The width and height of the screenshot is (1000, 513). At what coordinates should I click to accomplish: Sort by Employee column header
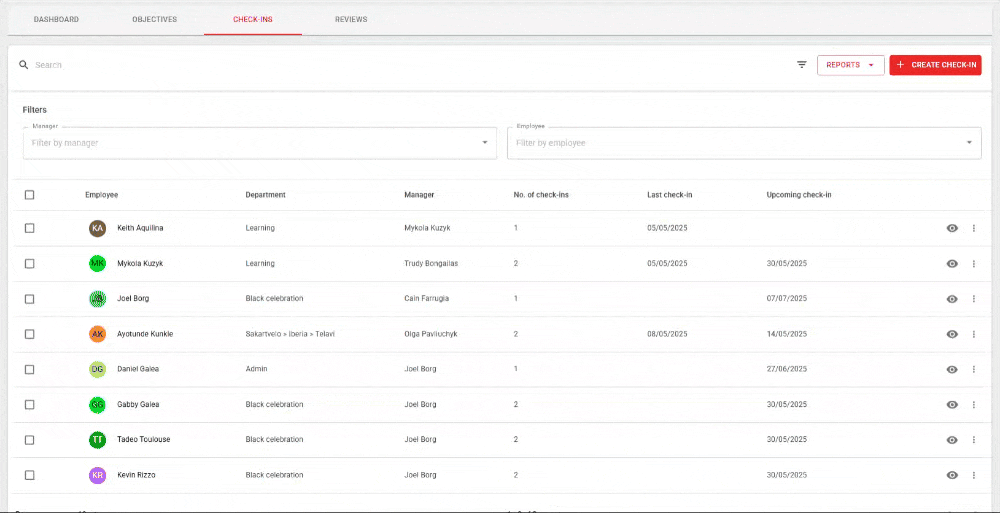101,195
